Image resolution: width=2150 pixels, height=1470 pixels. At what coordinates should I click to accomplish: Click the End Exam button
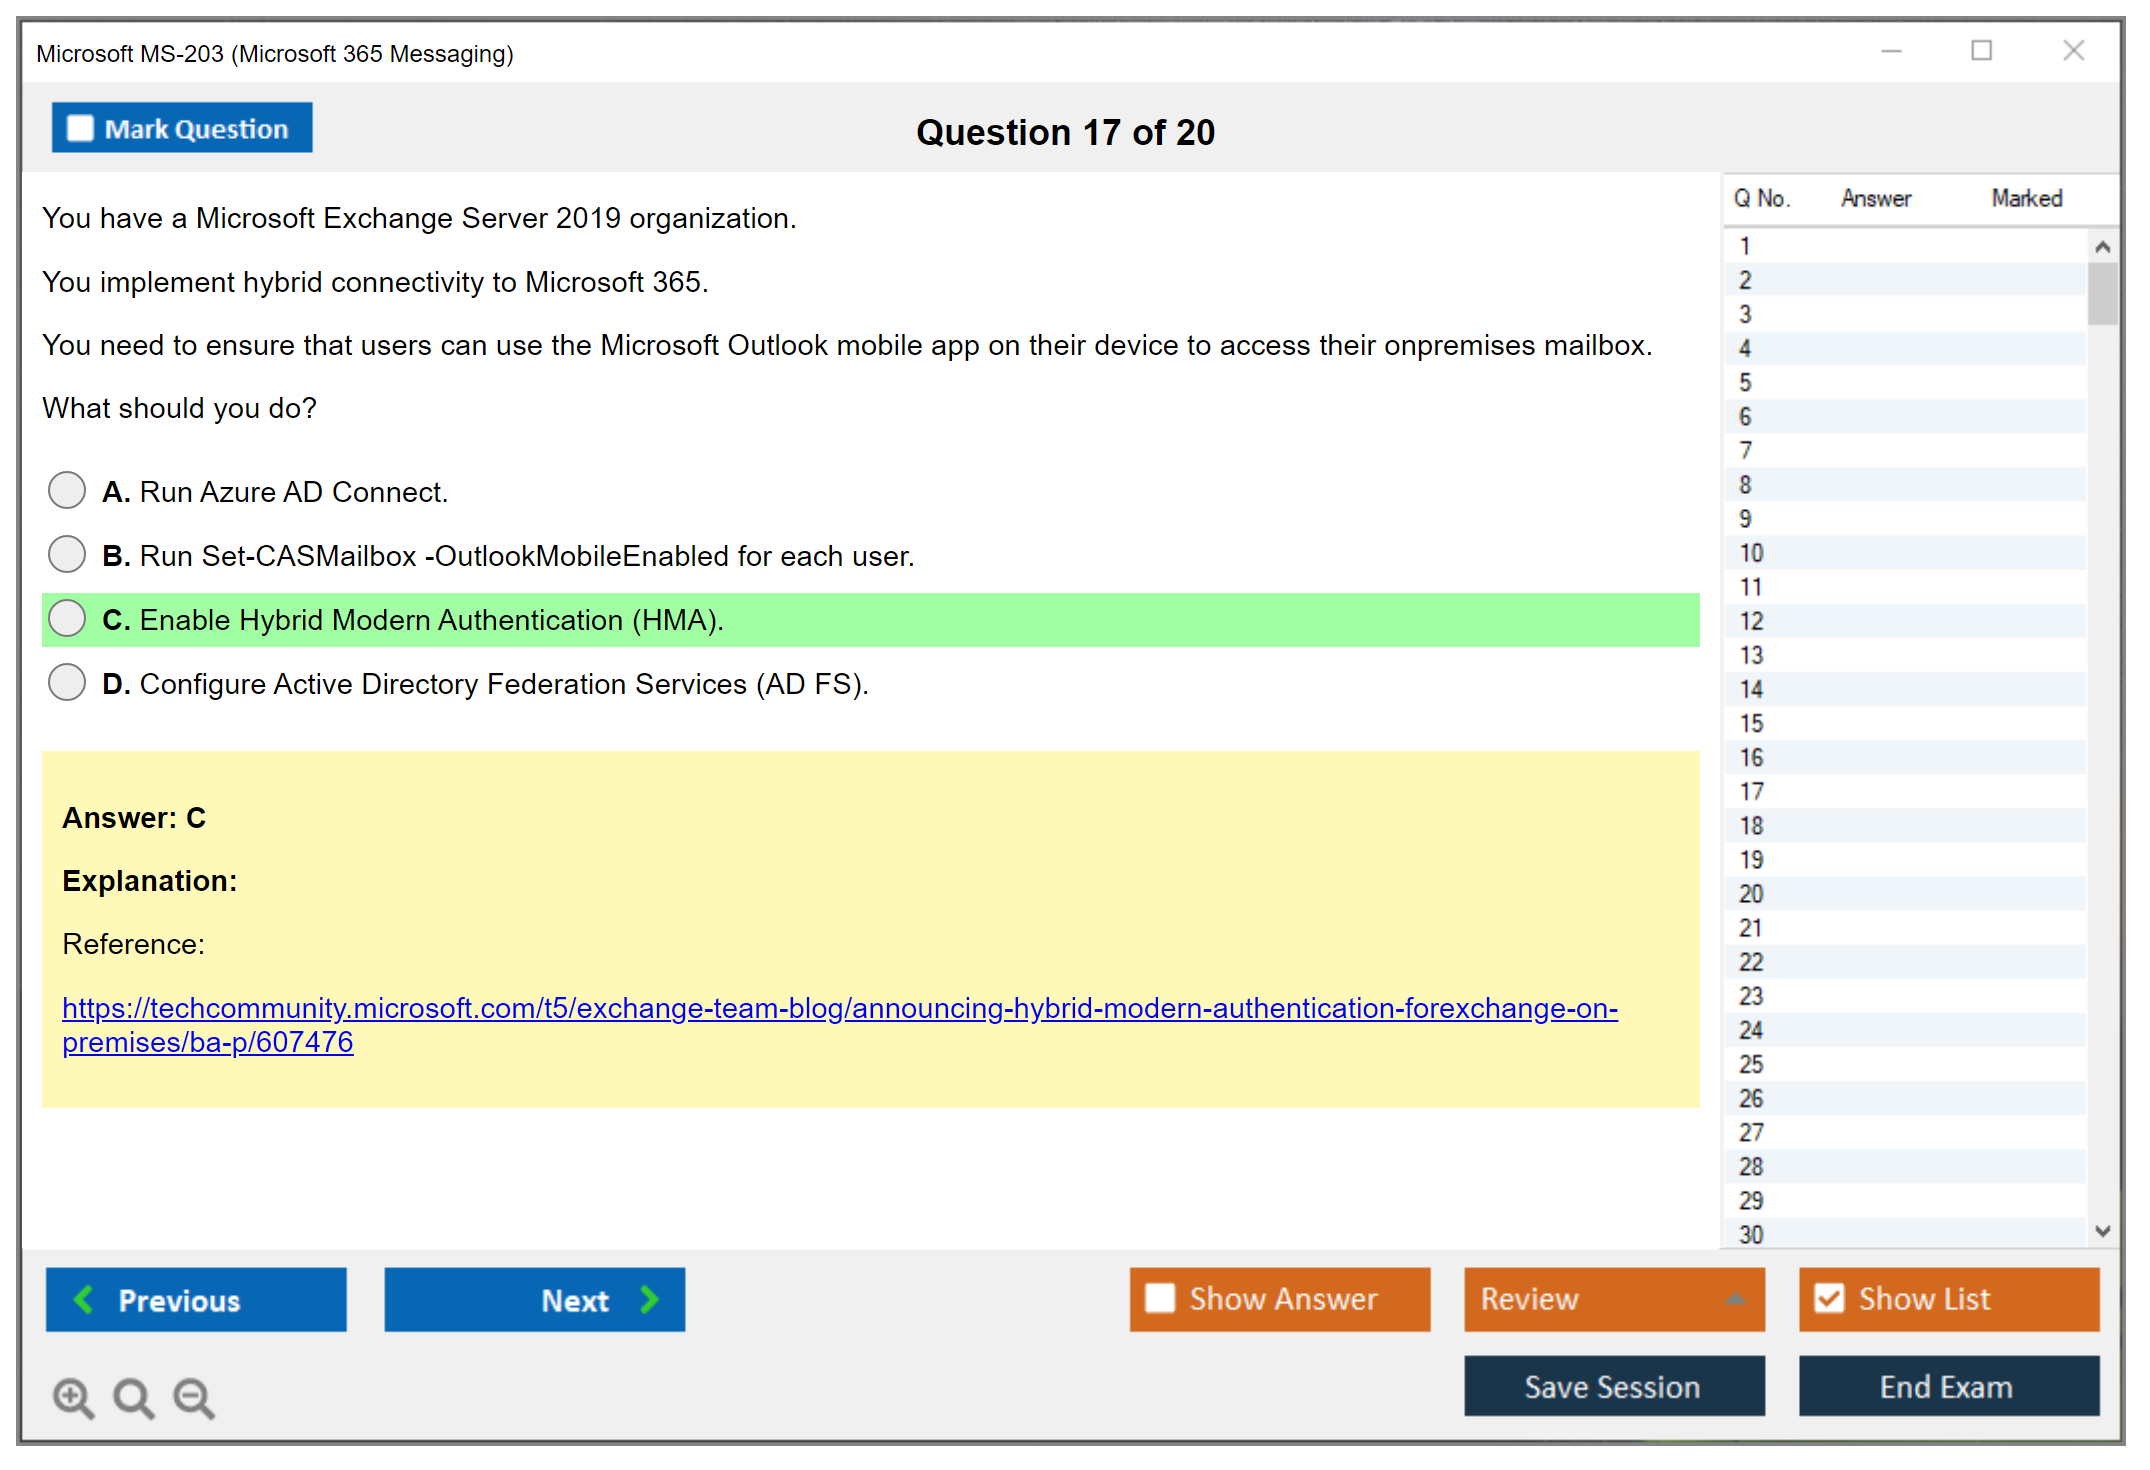point(1947,1386)
